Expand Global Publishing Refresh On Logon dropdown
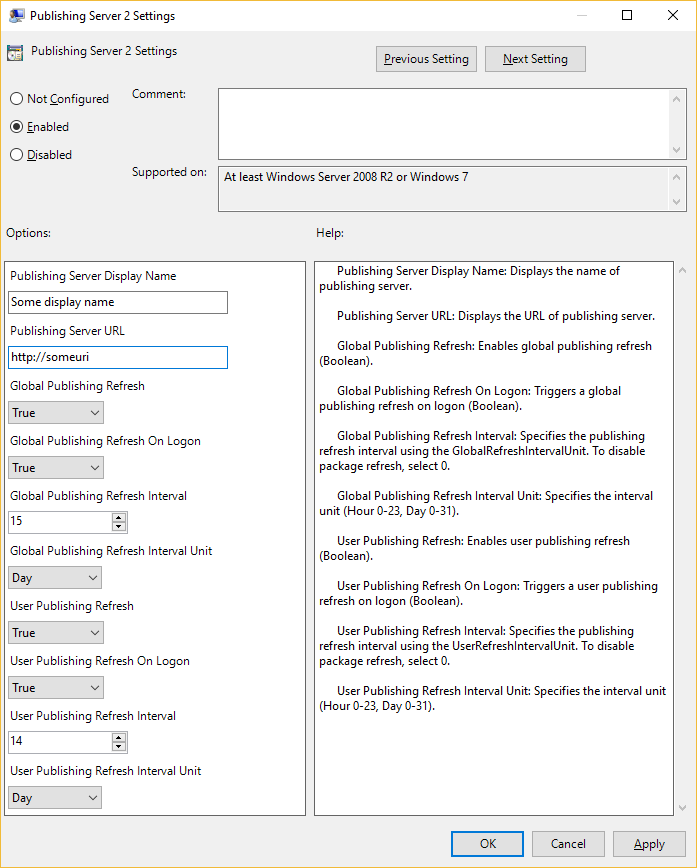Image resolution: width=697 pixels, height=868 pixels. [x=55, y=468]
